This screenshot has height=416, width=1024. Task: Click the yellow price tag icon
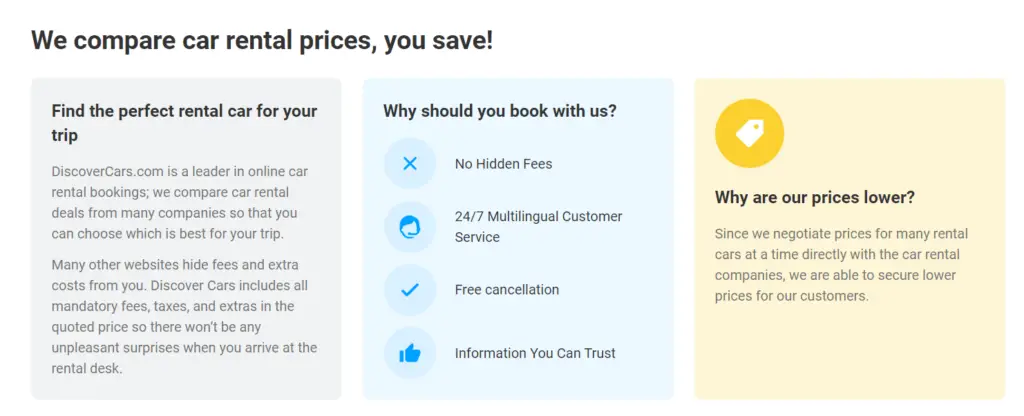749,133
